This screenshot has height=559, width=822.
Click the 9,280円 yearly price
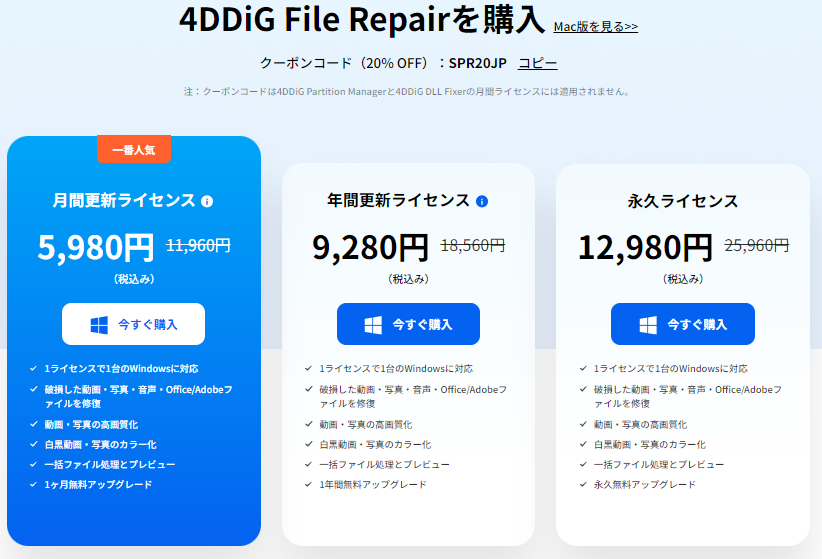(x=370, y=248)
